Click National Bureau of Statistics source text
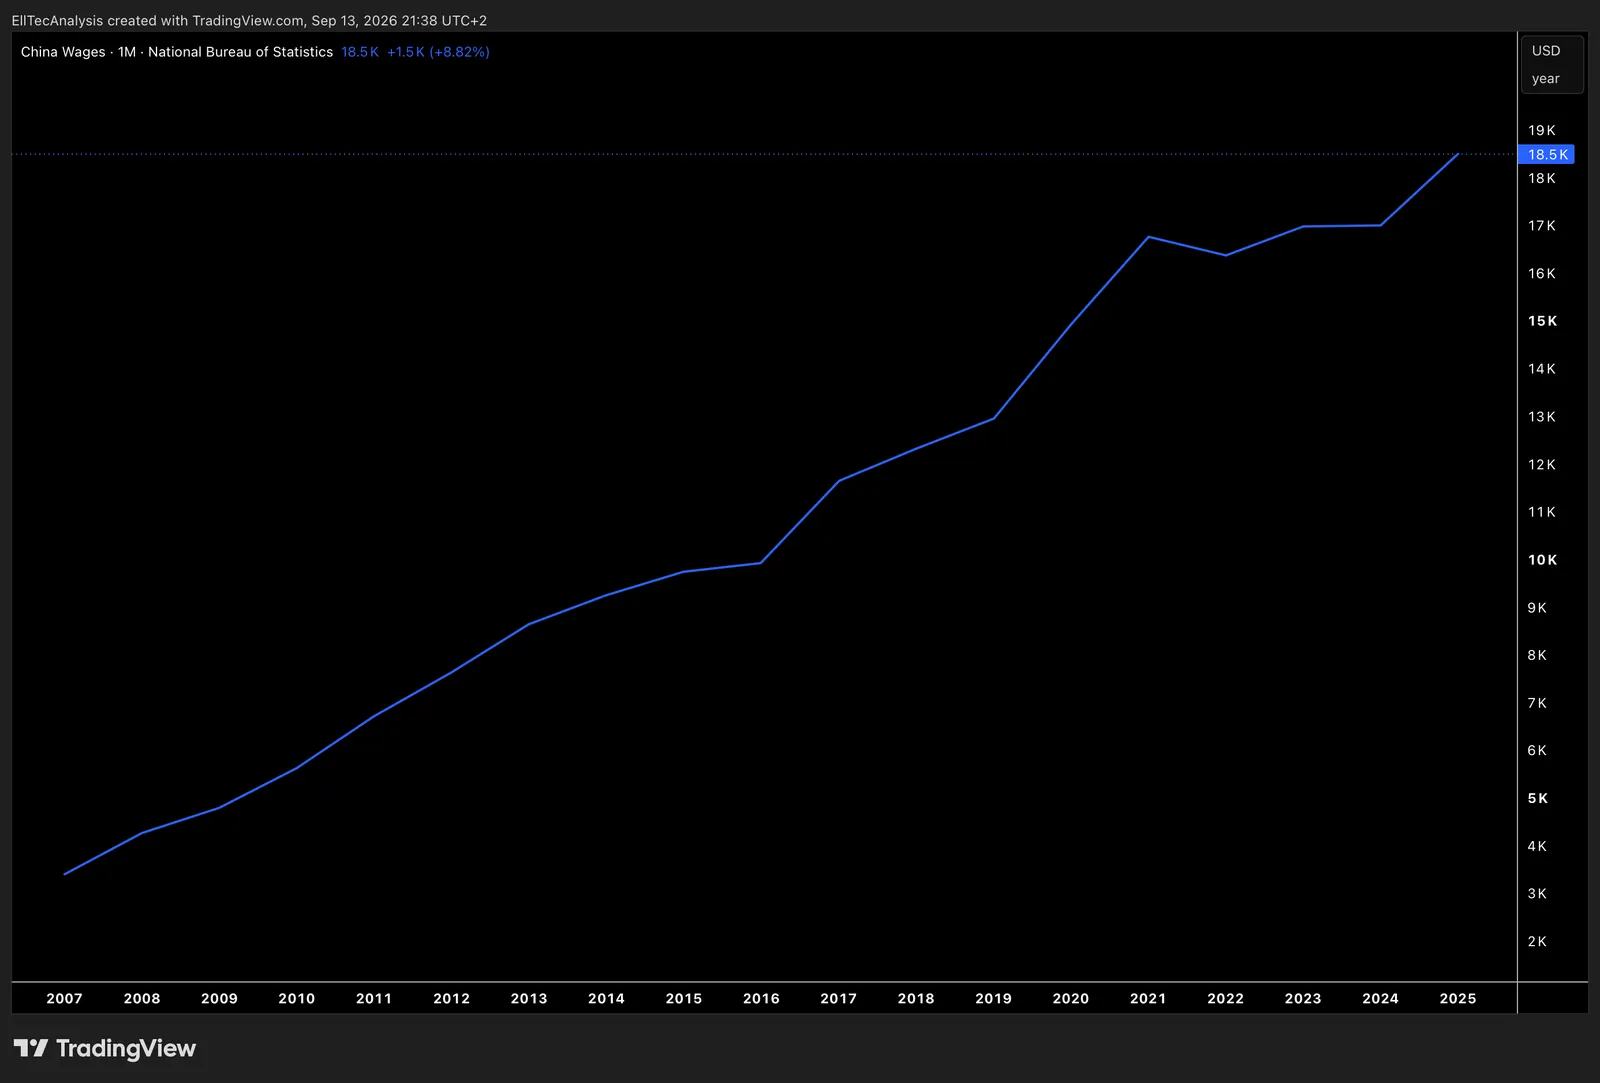 (240, 52)
